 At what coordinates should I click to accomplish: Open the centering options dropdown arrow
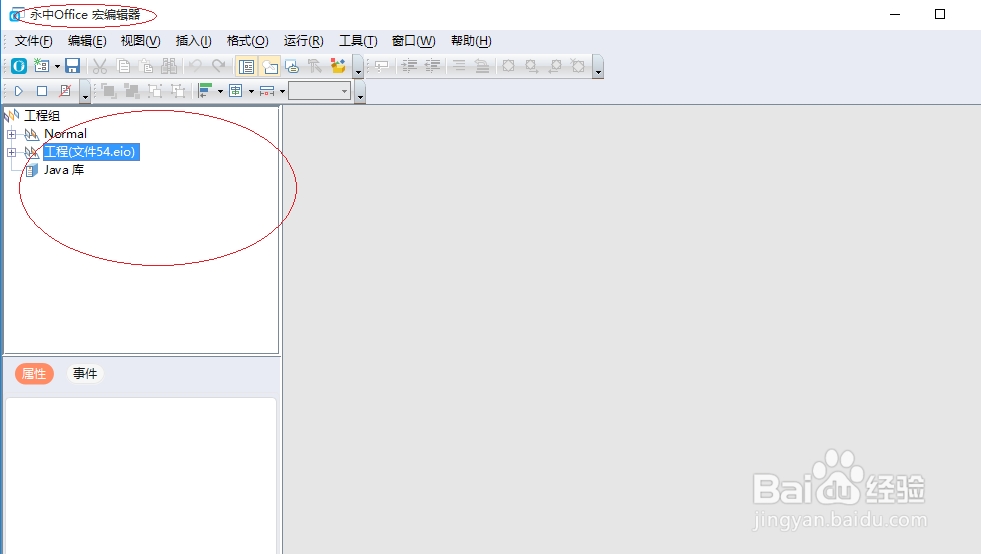pyautogui.click(x=252, y=91)
